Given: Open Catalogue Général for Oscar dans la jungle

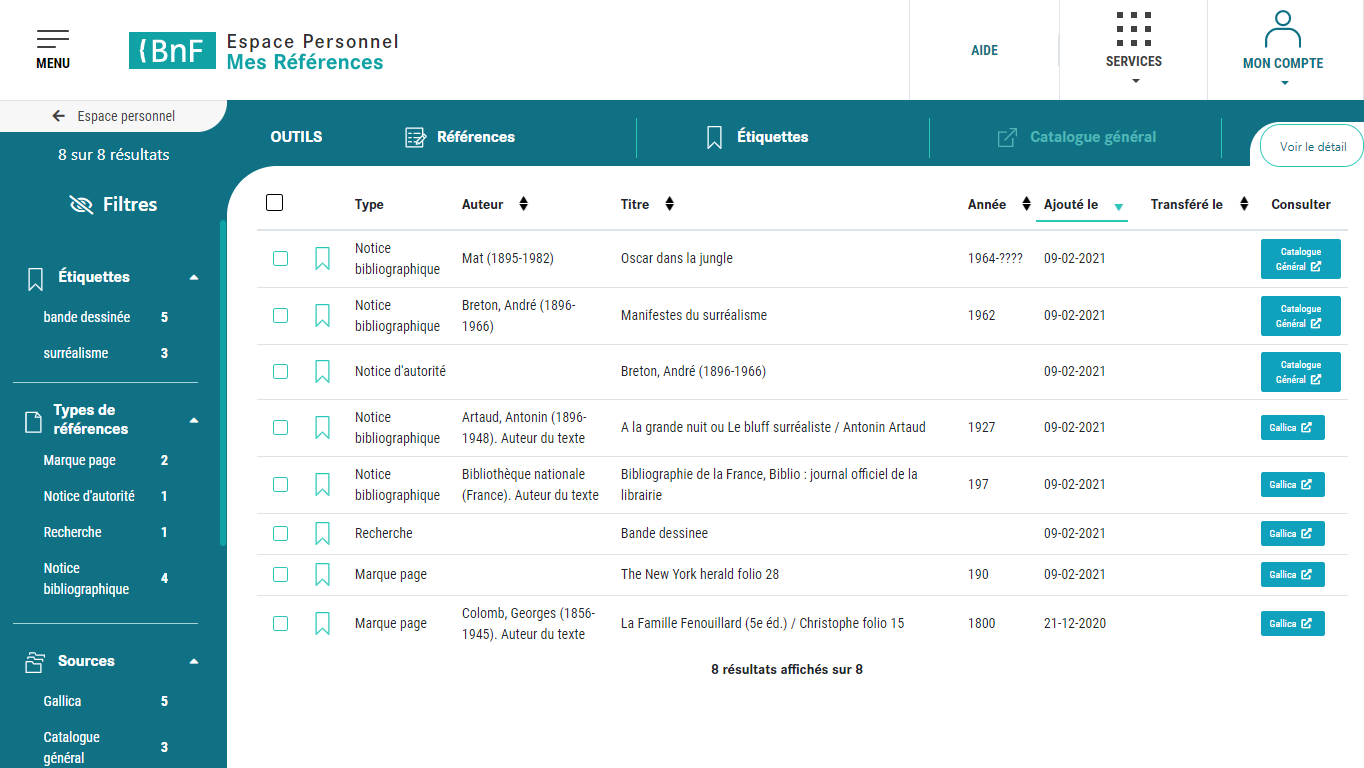Looking at the screenshot, I should 1300,259.
